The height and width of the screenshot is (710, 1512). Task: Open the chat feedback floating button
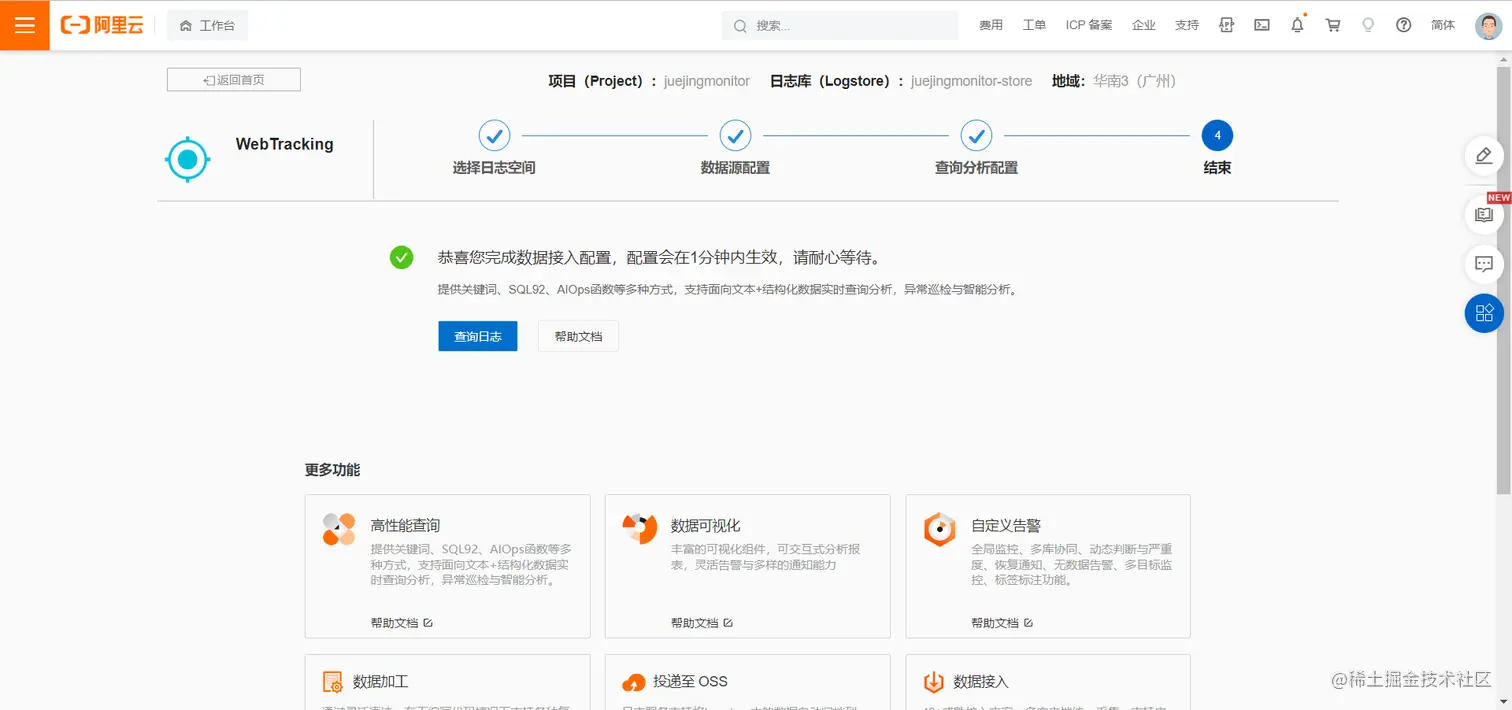click(x=1484, y=265)
